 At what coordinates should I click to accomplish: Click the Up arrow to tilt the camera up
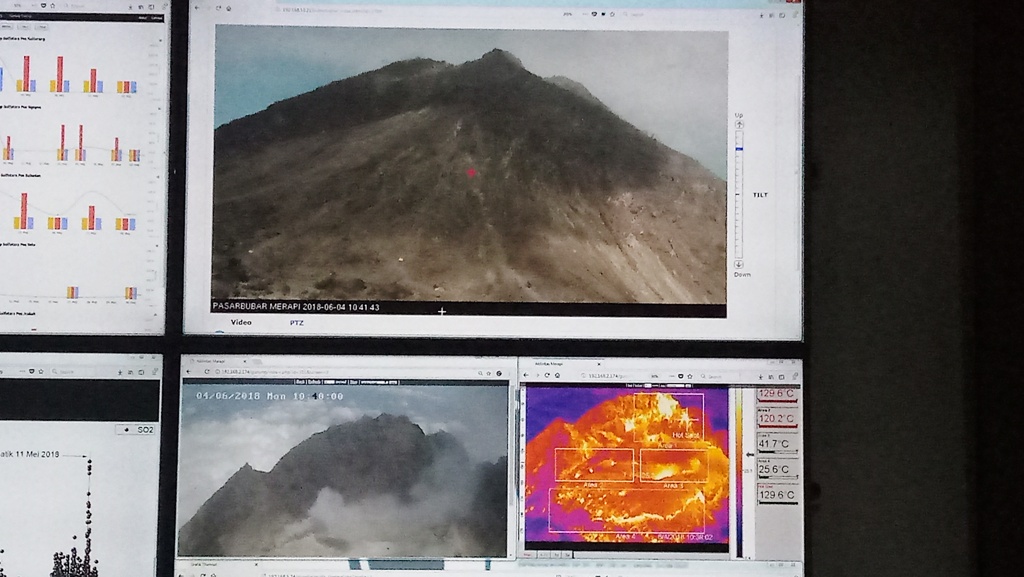(740, 124)
